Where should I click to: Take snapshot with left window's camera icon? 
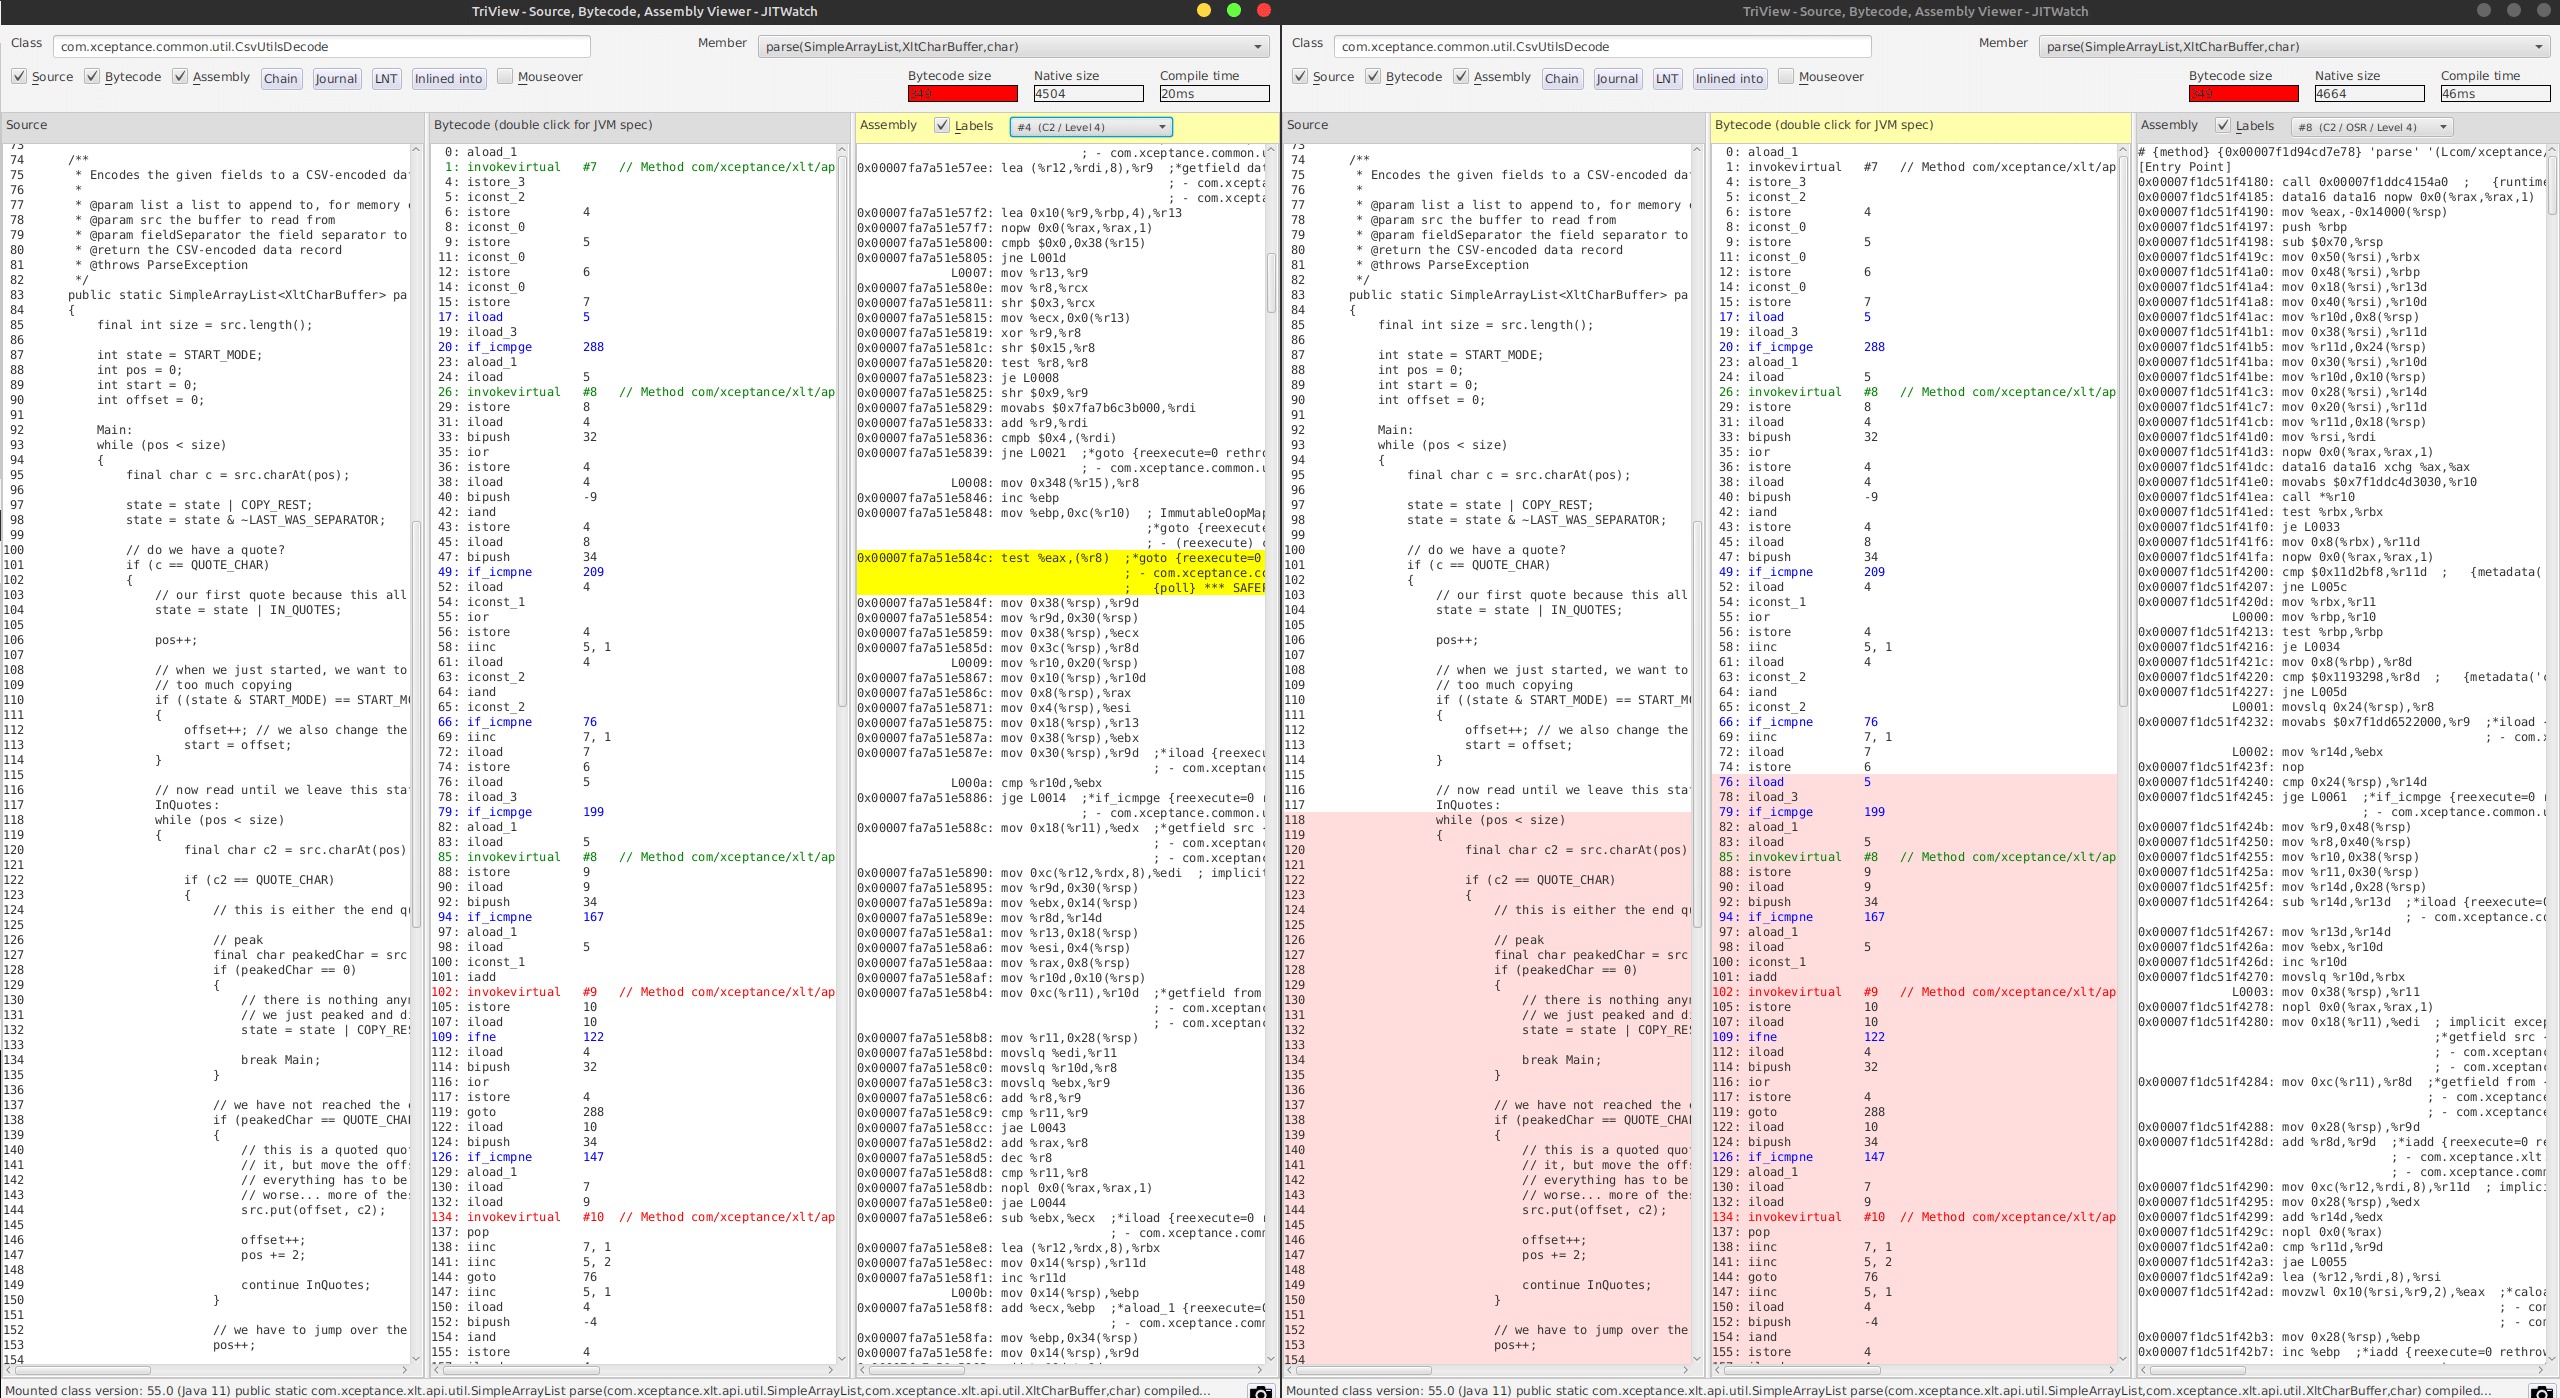point(1261,1391)
